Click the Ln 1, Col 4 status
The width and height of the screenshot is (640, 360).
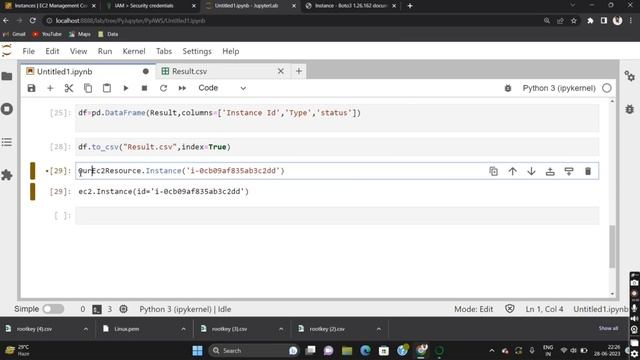point(544,309)
